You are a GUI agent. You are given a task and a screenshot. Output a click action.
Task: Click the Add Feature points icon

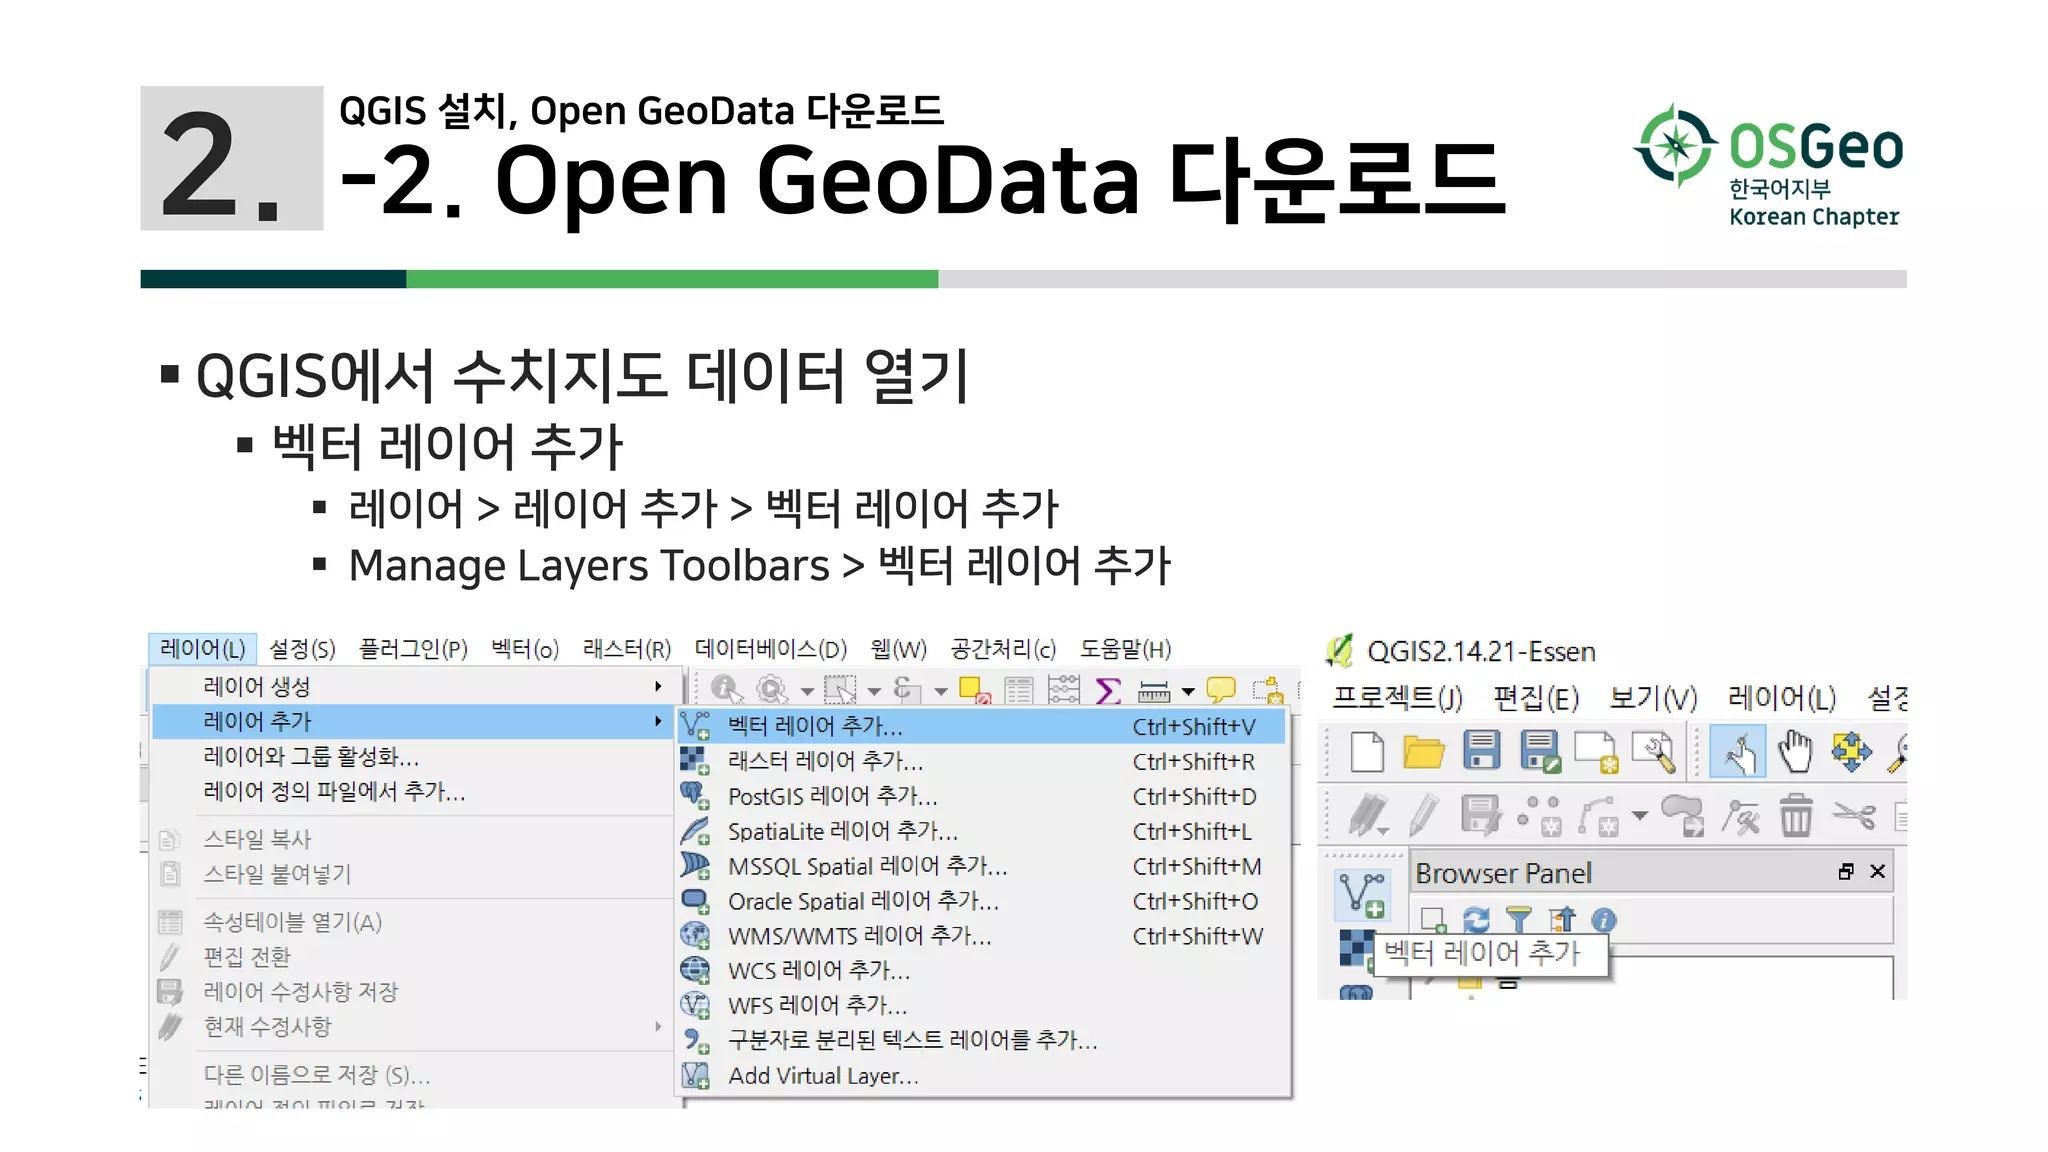pos(1539,816)
